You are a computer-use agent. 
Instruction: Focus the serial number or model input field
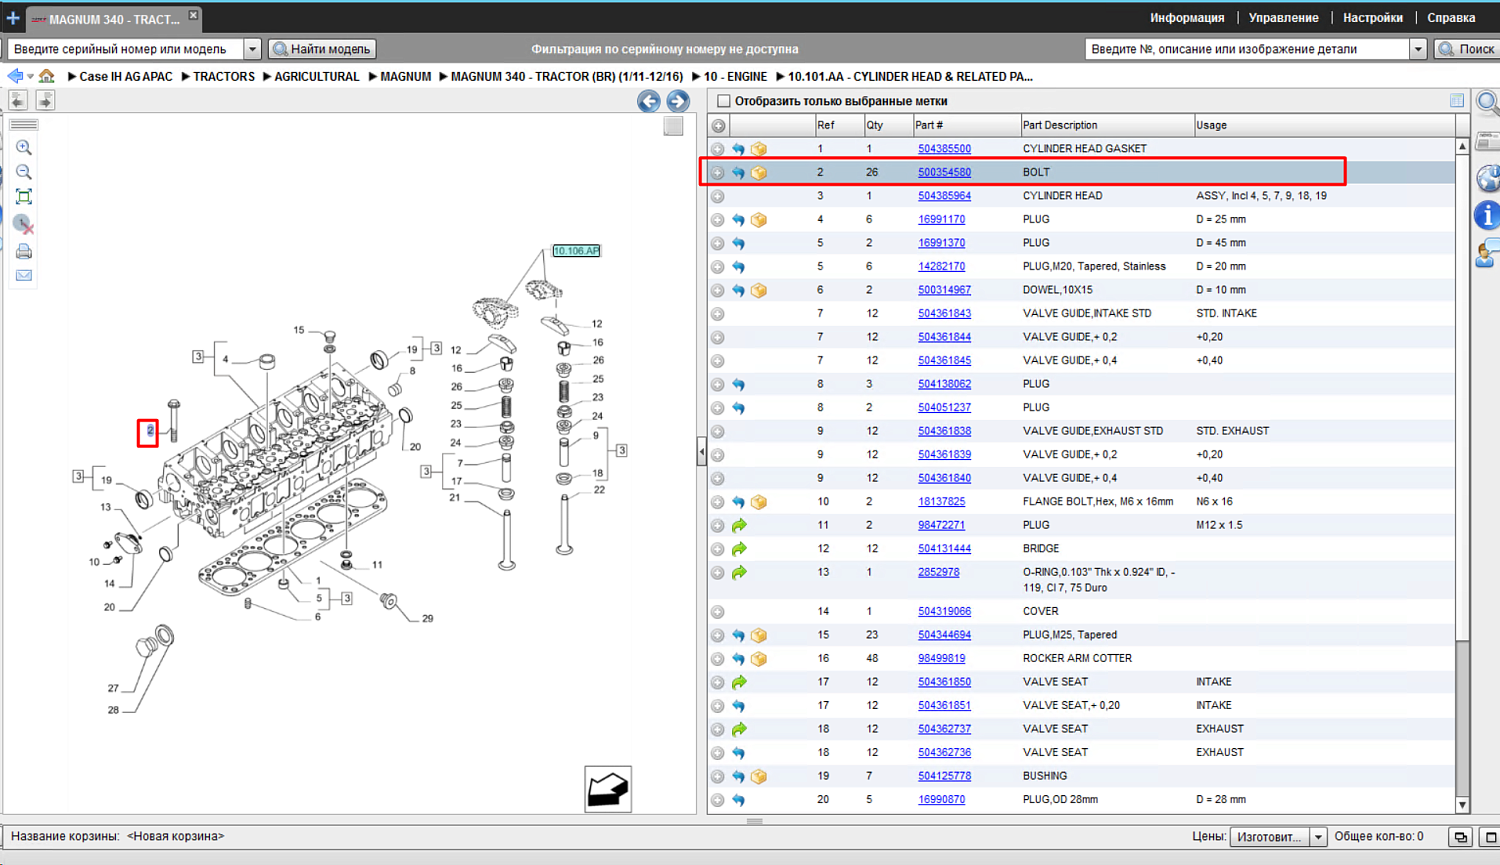[x=126, y=49]
